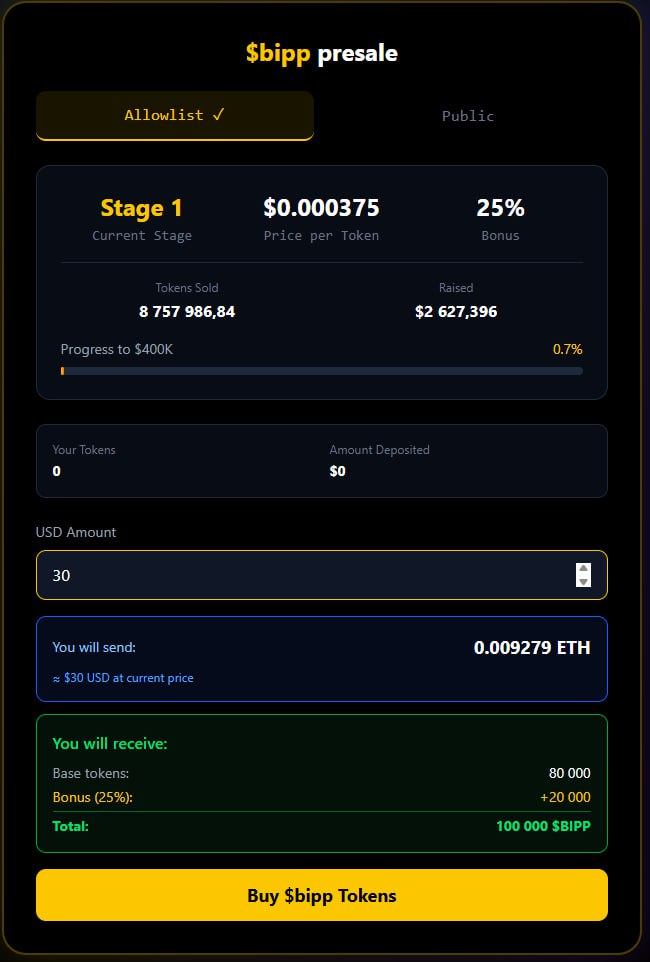Screen dimensions: 650x962
Task: Click the 25% bonus value
Action: click(500, 208)
